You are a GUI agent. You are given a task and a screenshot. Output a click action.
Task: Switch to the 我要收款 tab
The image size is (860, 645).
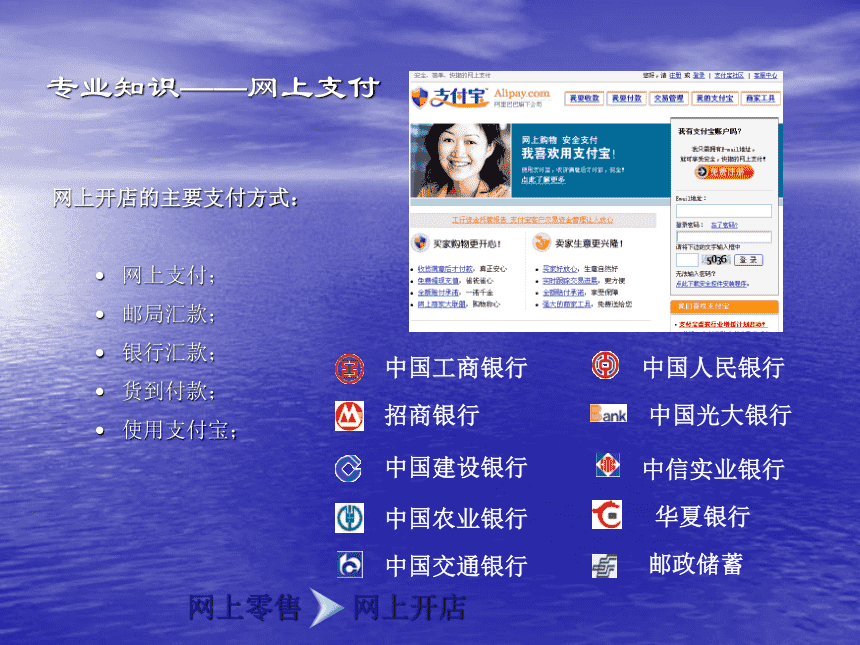pos(584,98)
